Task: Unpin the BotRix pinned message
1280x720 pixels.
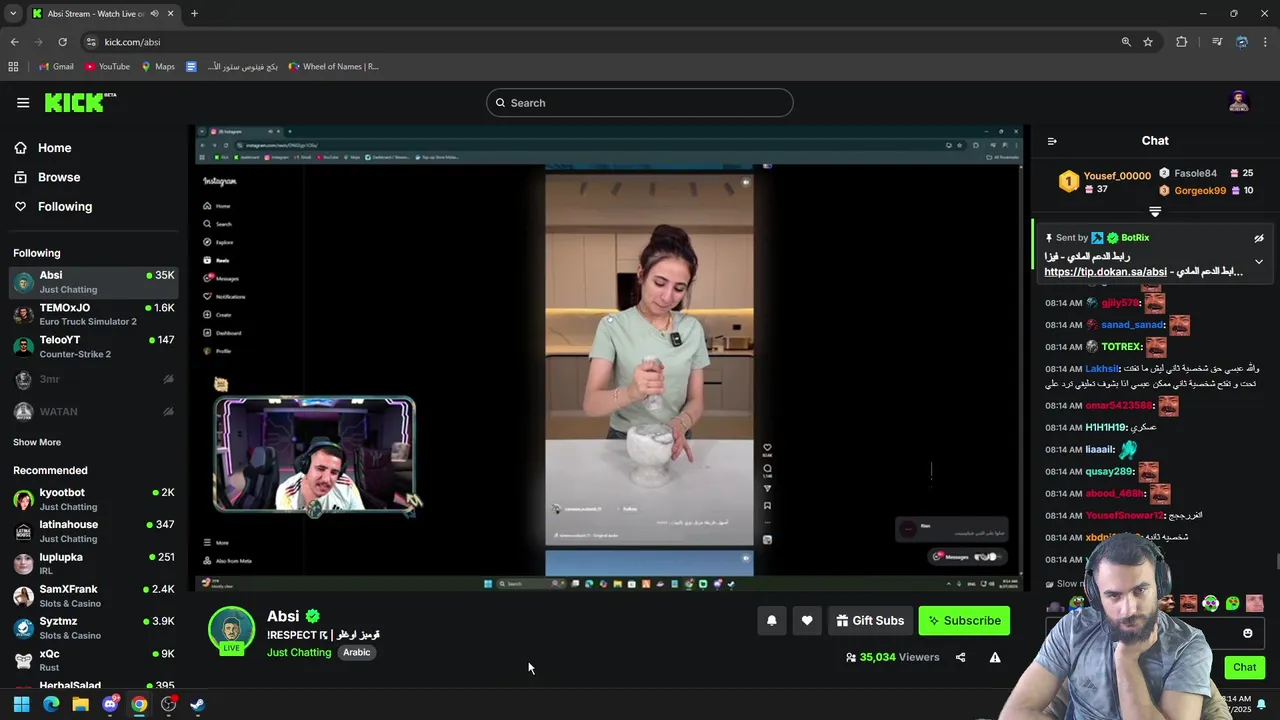Action: tap(1259, 238)
